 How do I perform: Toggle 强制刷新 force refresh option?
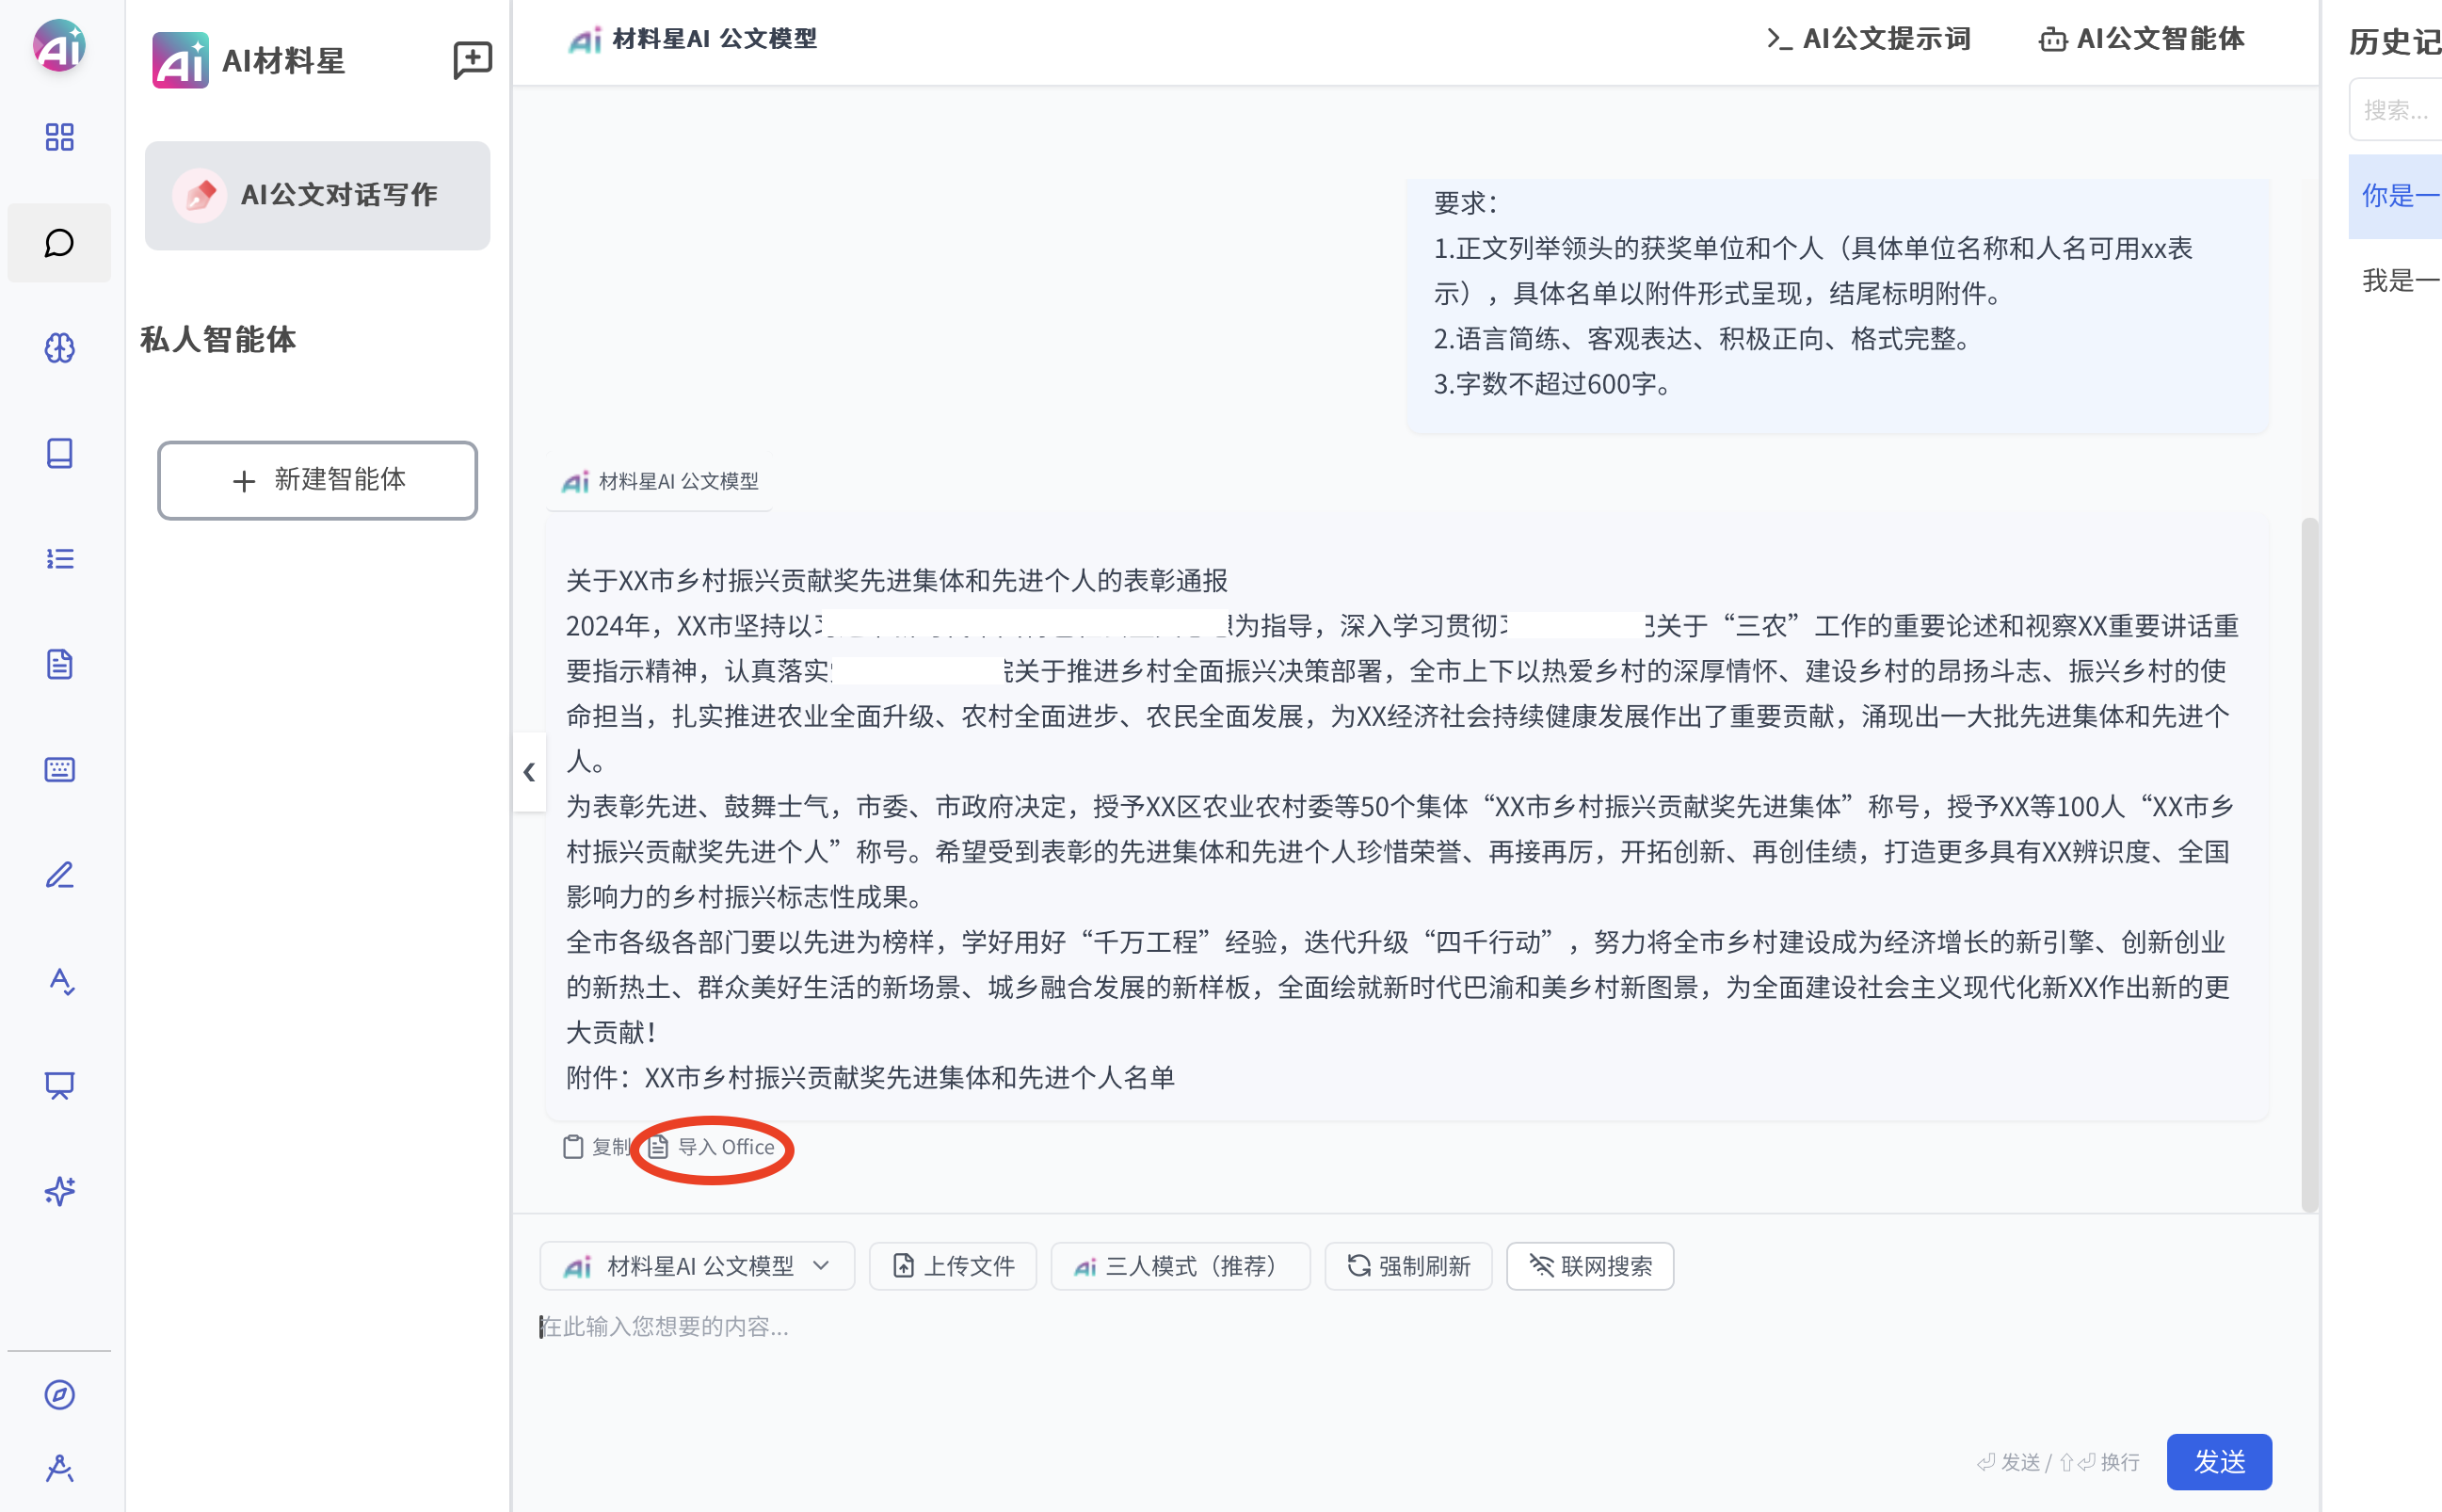pyautogui.click(x=1407, y=1266)
